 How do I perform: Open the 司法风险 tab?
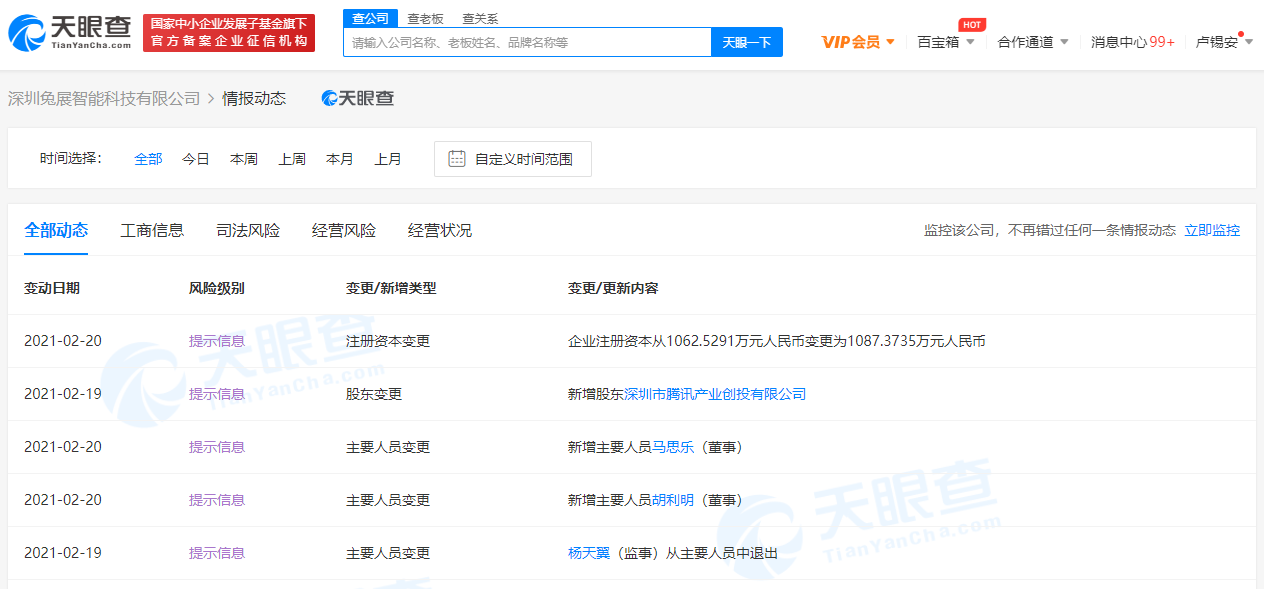point(248,231)
